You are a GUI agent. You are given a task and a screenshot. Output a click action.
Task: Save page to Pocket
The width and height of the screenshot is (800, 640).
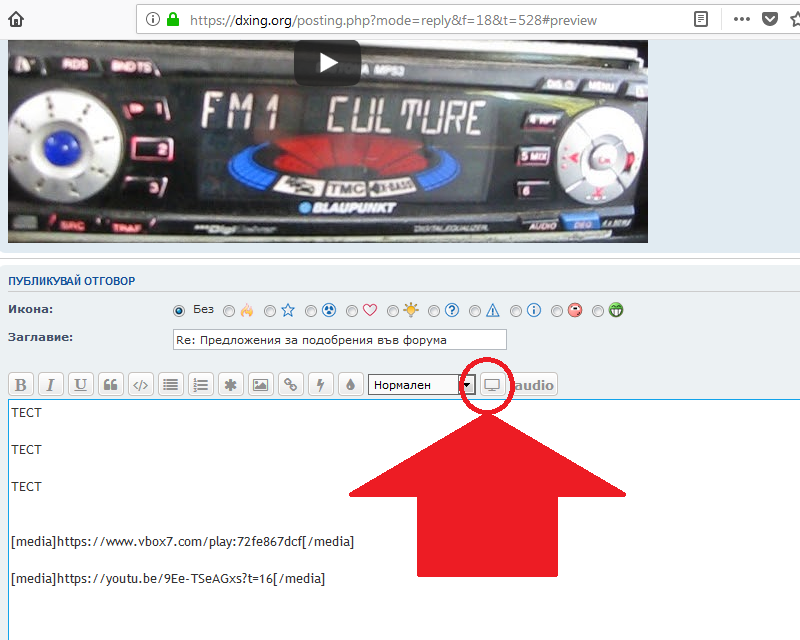(x=770, y=19)
